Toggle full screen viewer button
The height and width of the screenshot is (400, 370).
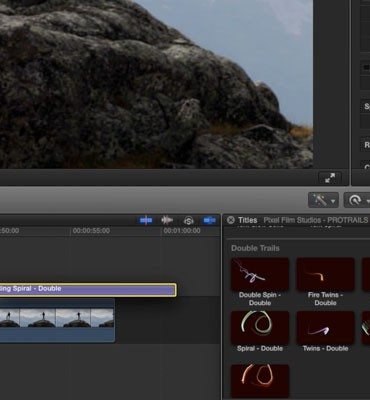tap(330, 178)
